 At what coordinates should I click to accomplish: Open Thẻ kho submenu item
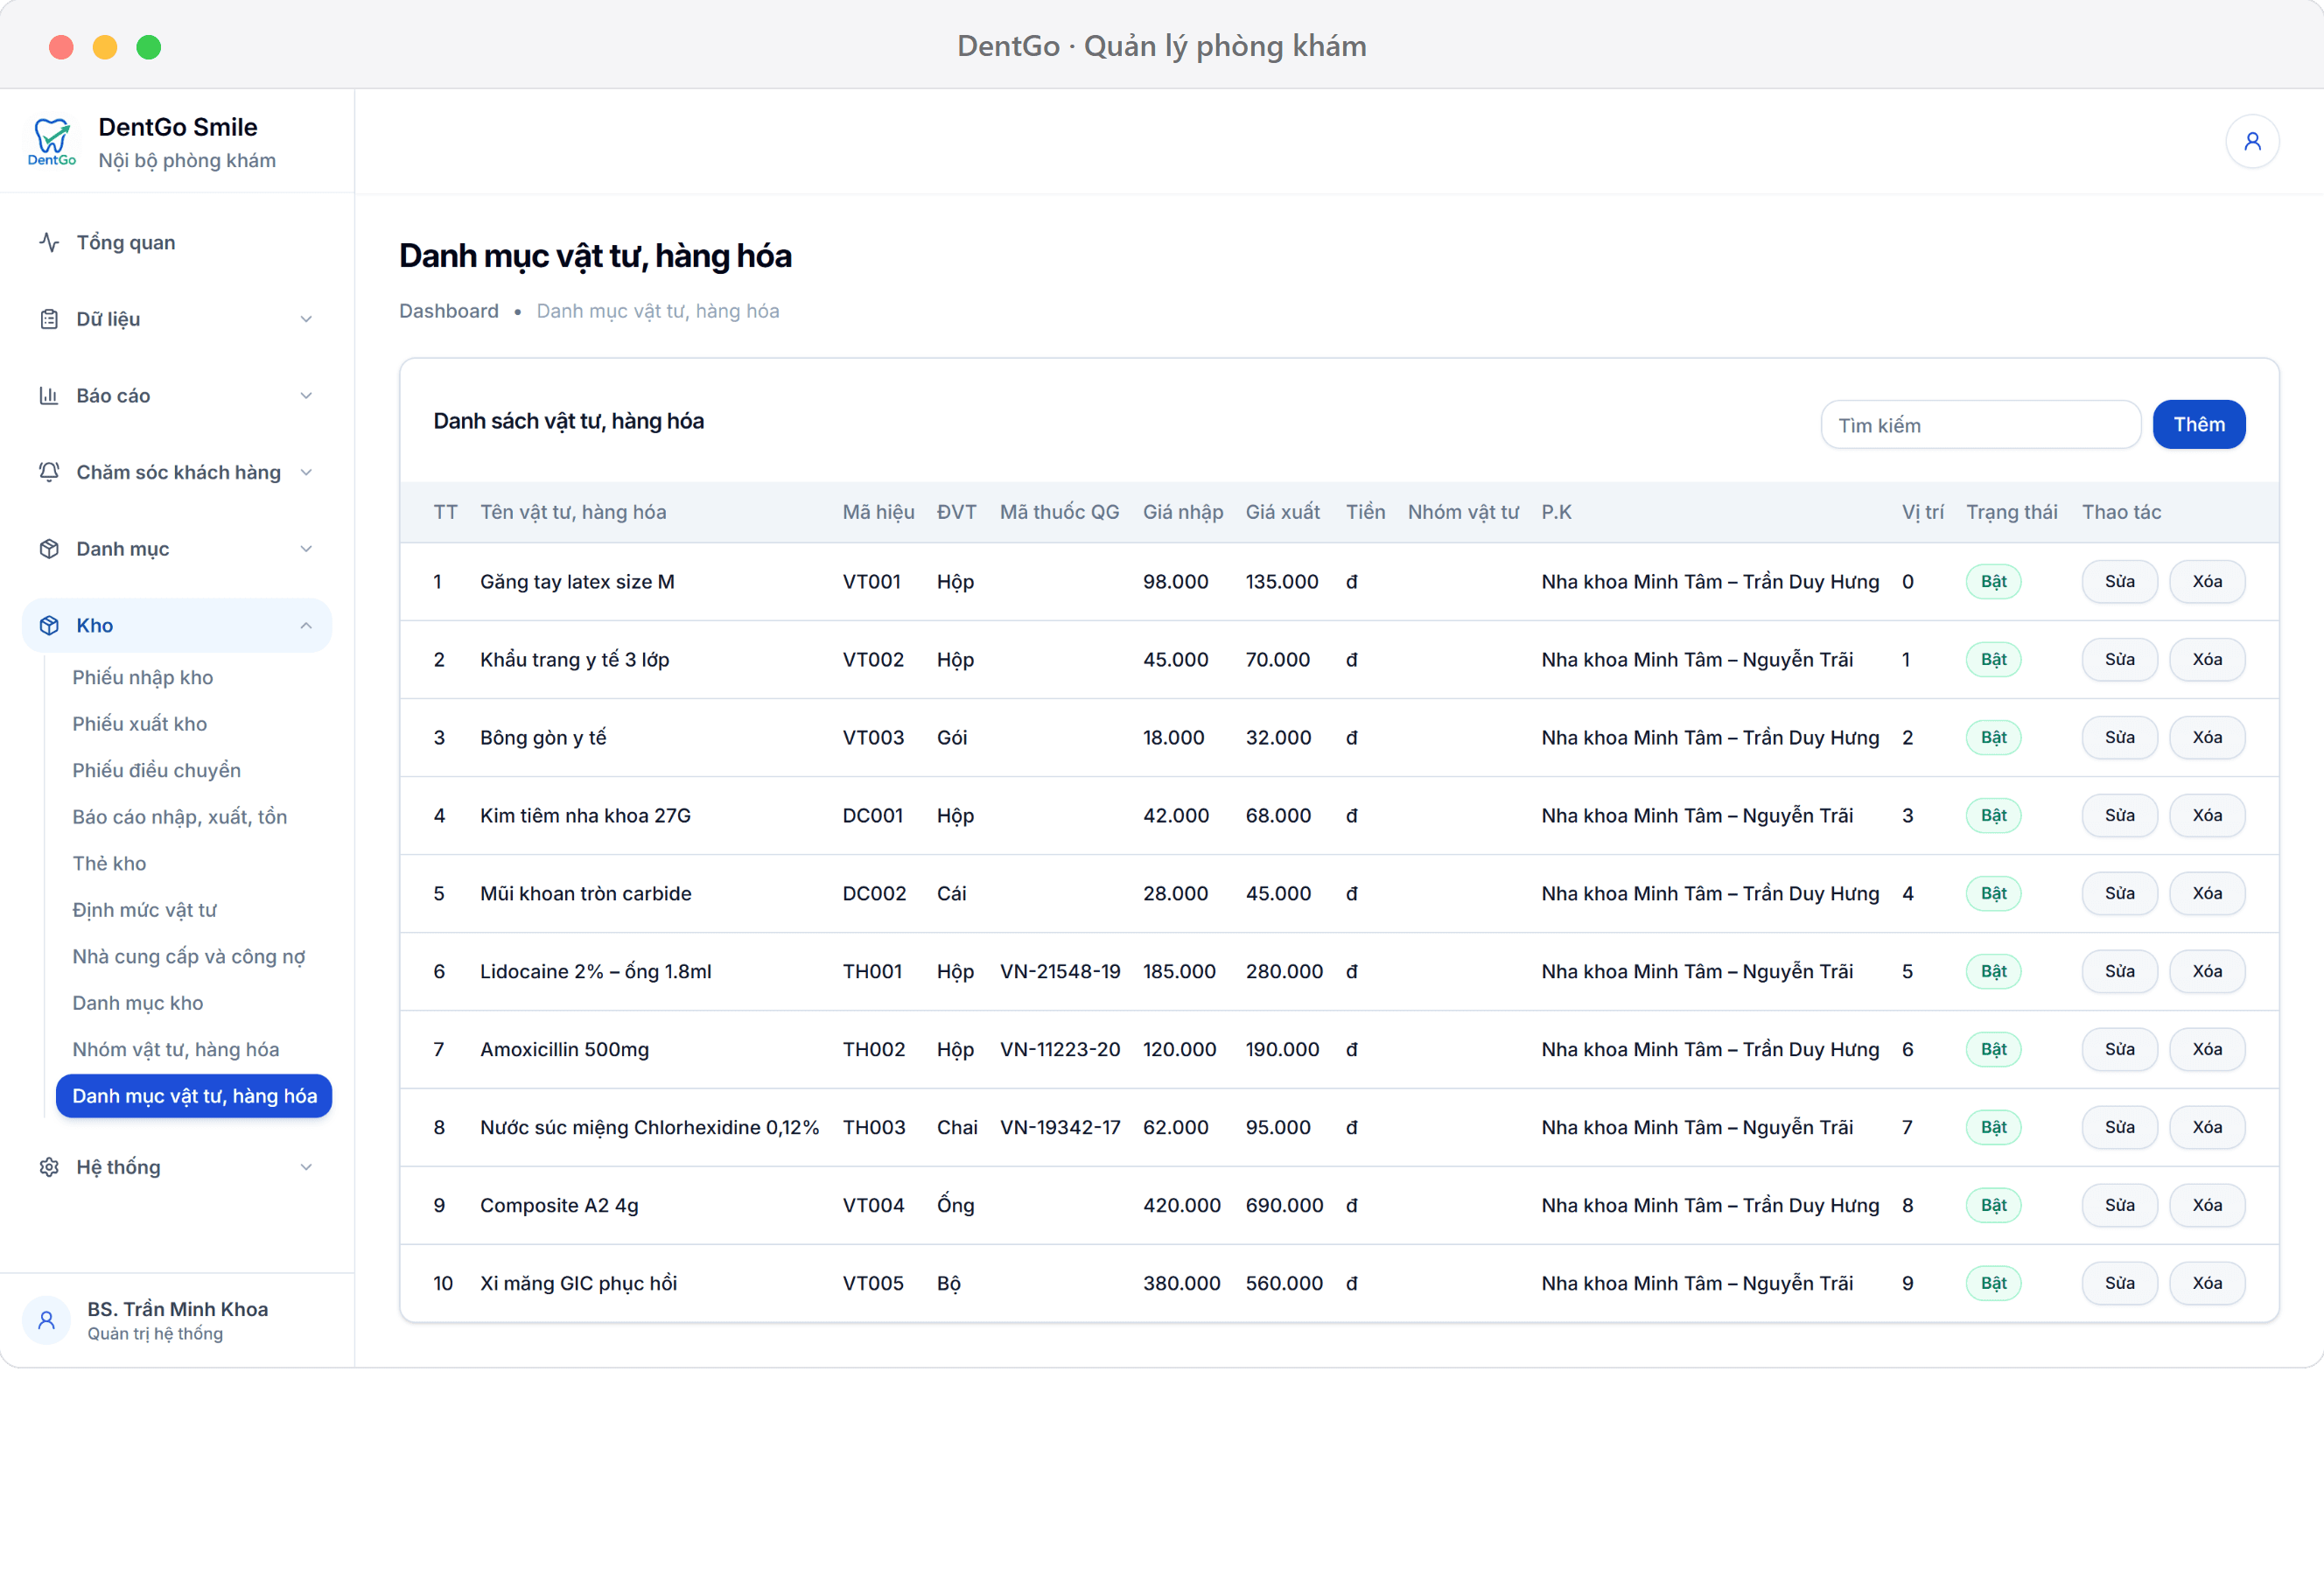point(109,863)
